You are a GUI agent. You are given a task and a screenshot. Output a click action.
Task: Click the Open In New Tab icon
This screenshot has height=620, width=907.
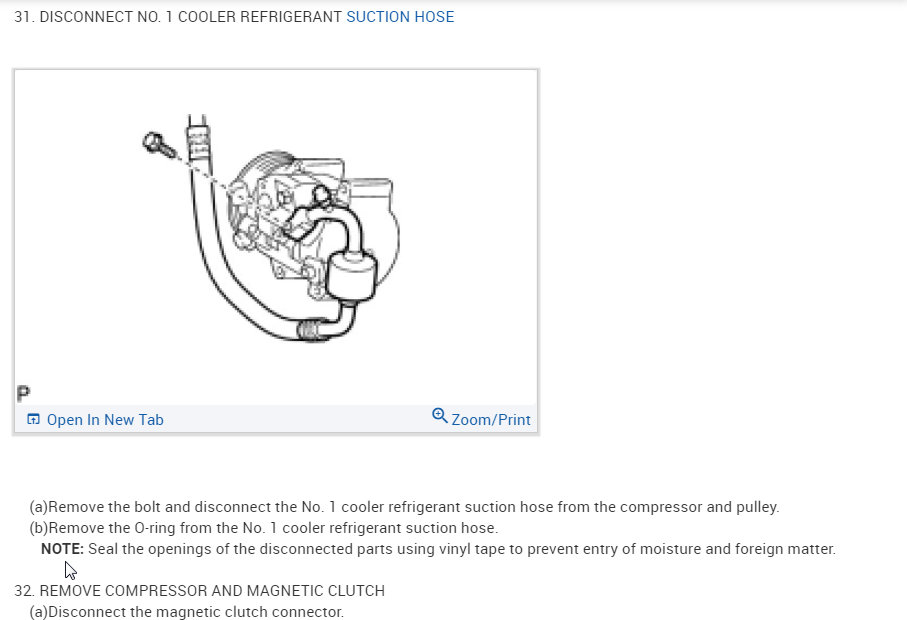[x=33, y=420]
